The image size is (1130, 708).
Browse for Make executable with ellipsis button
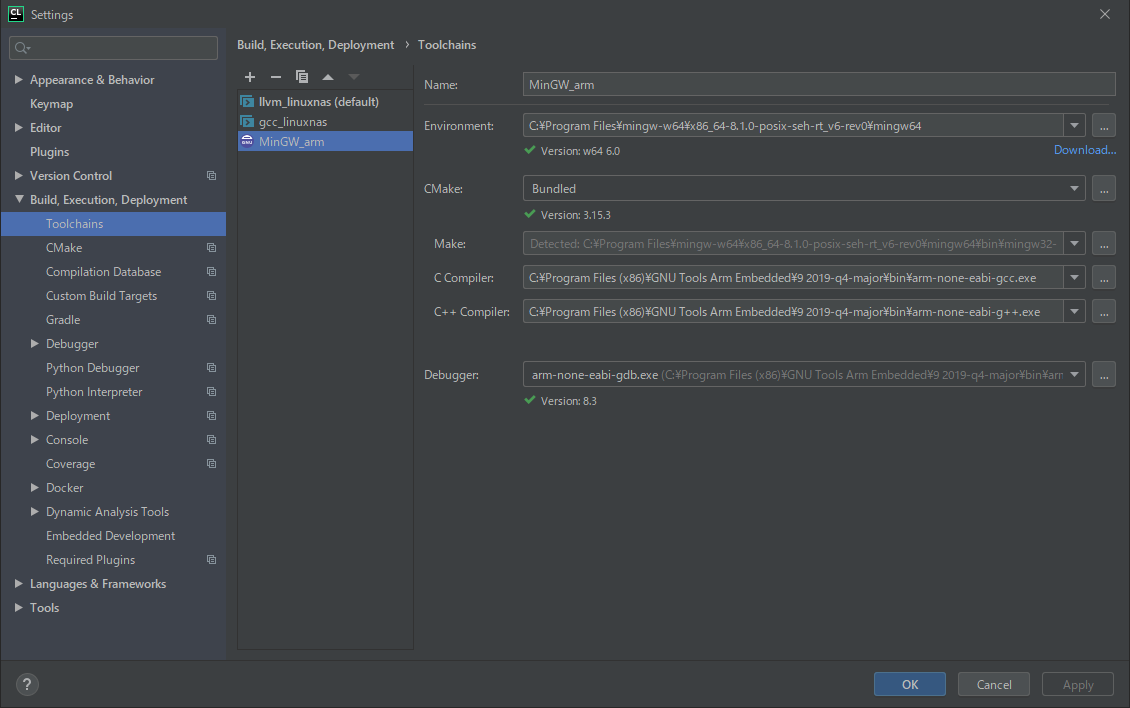pyautogui.click(x=1103, y=244)
